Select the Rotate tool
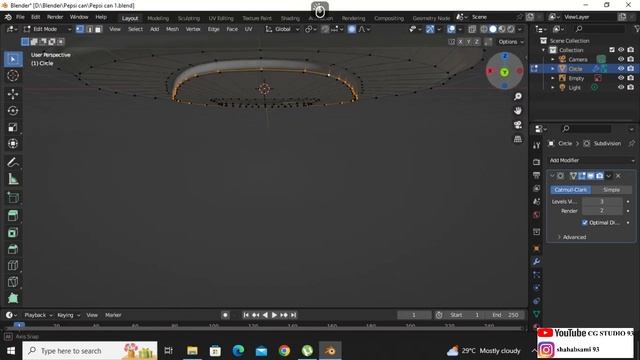640x360 pixels. click(13, 111)
